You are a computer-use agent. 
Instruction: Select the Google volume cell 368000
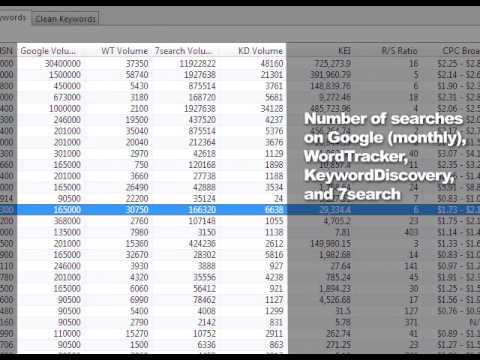67,221
